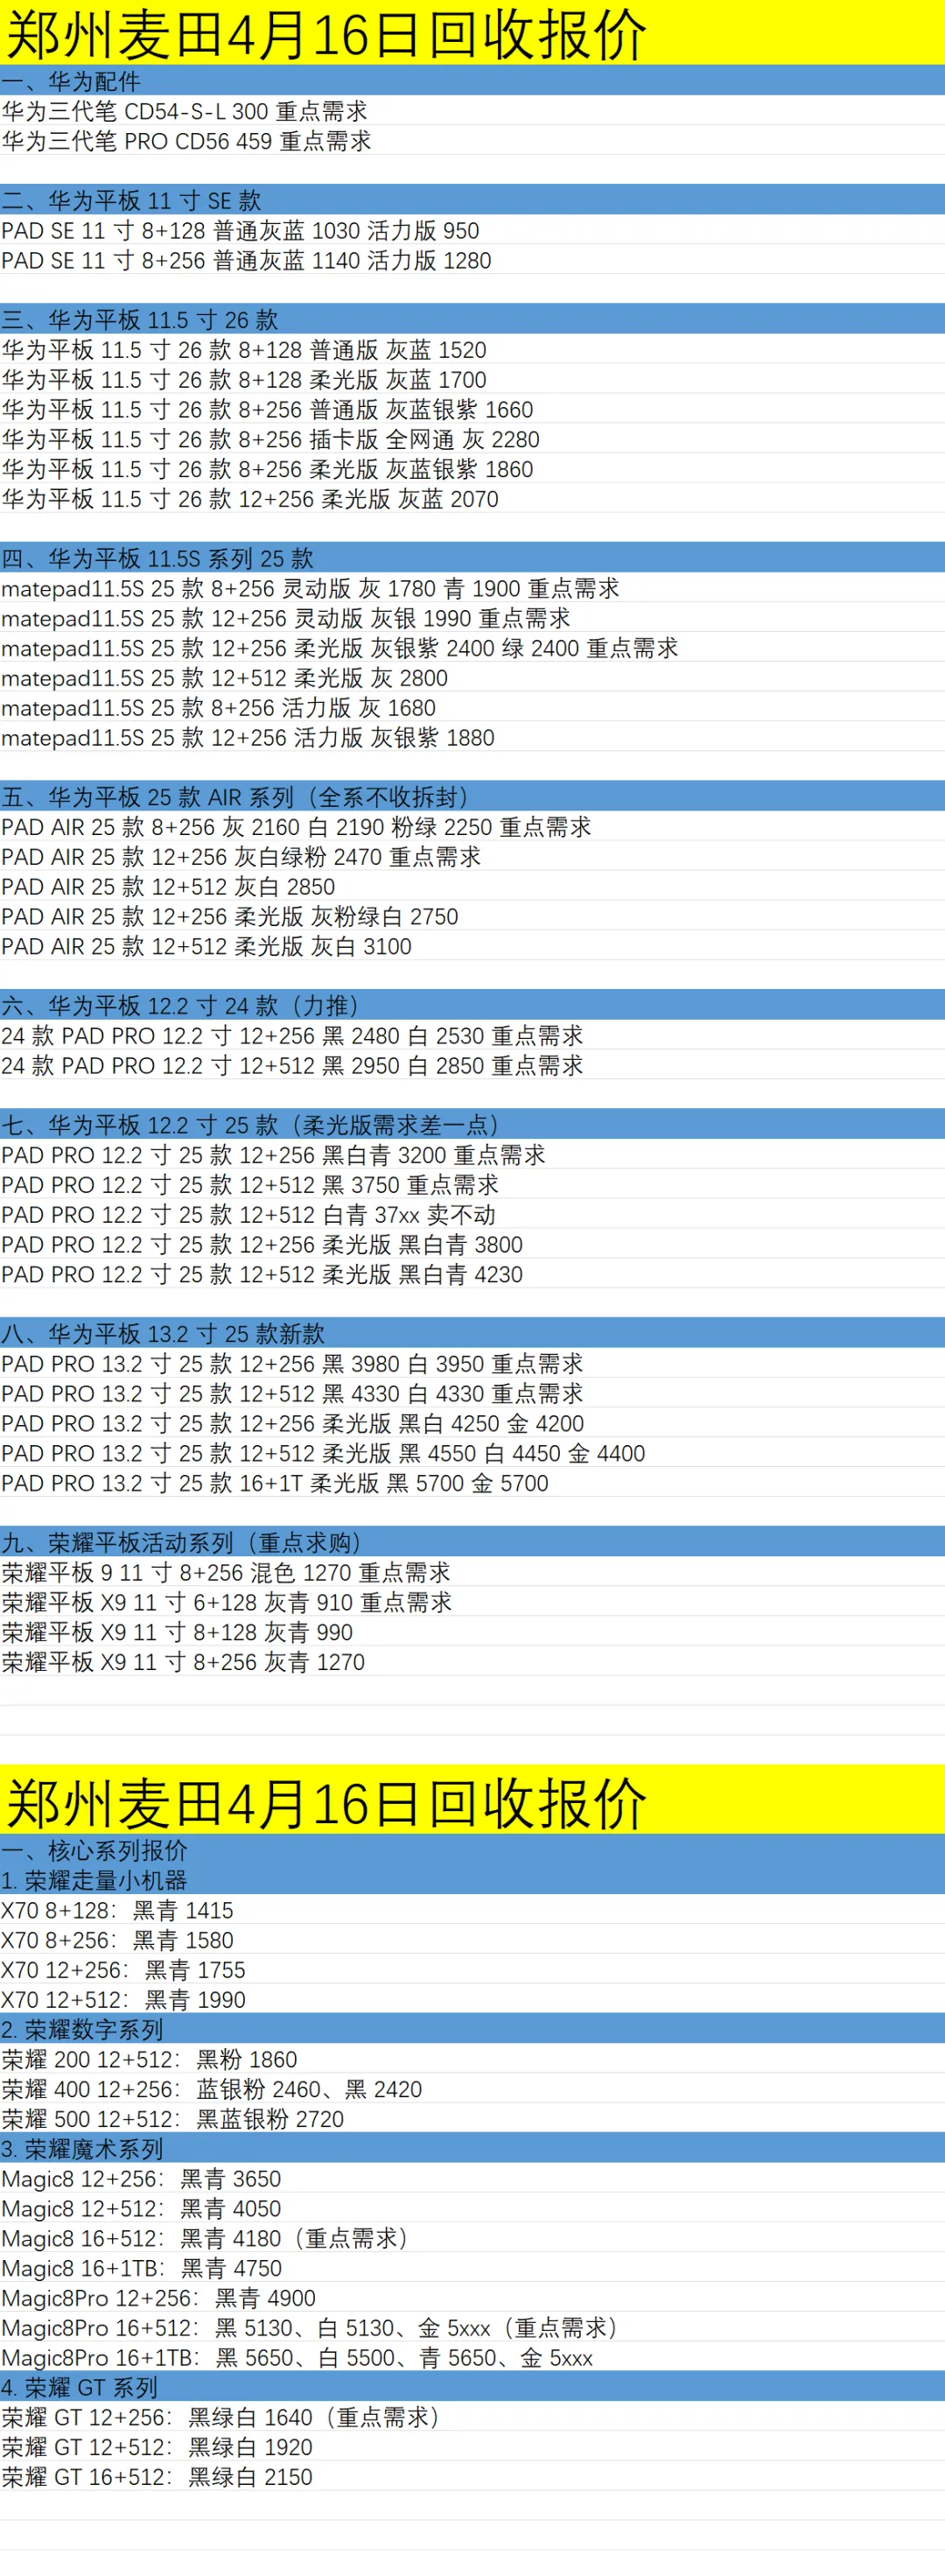Select header '七、华为平板 12.2 寸 25 款'
Screen dimensions: 945x2576
point(472,1125)
